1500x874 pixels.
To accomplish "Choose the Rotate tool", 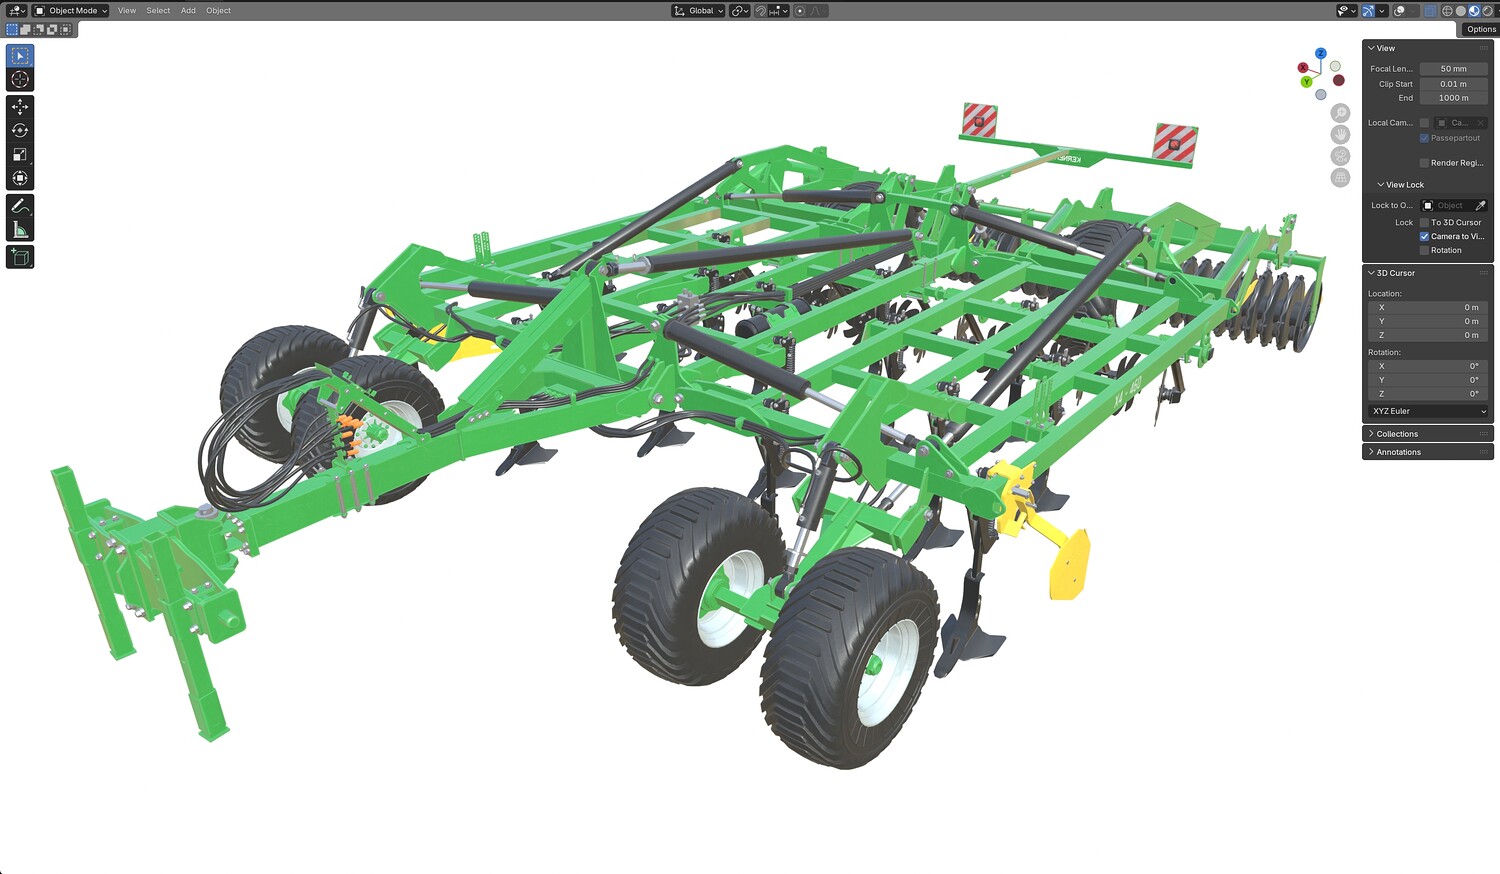I will pos(20,130).
